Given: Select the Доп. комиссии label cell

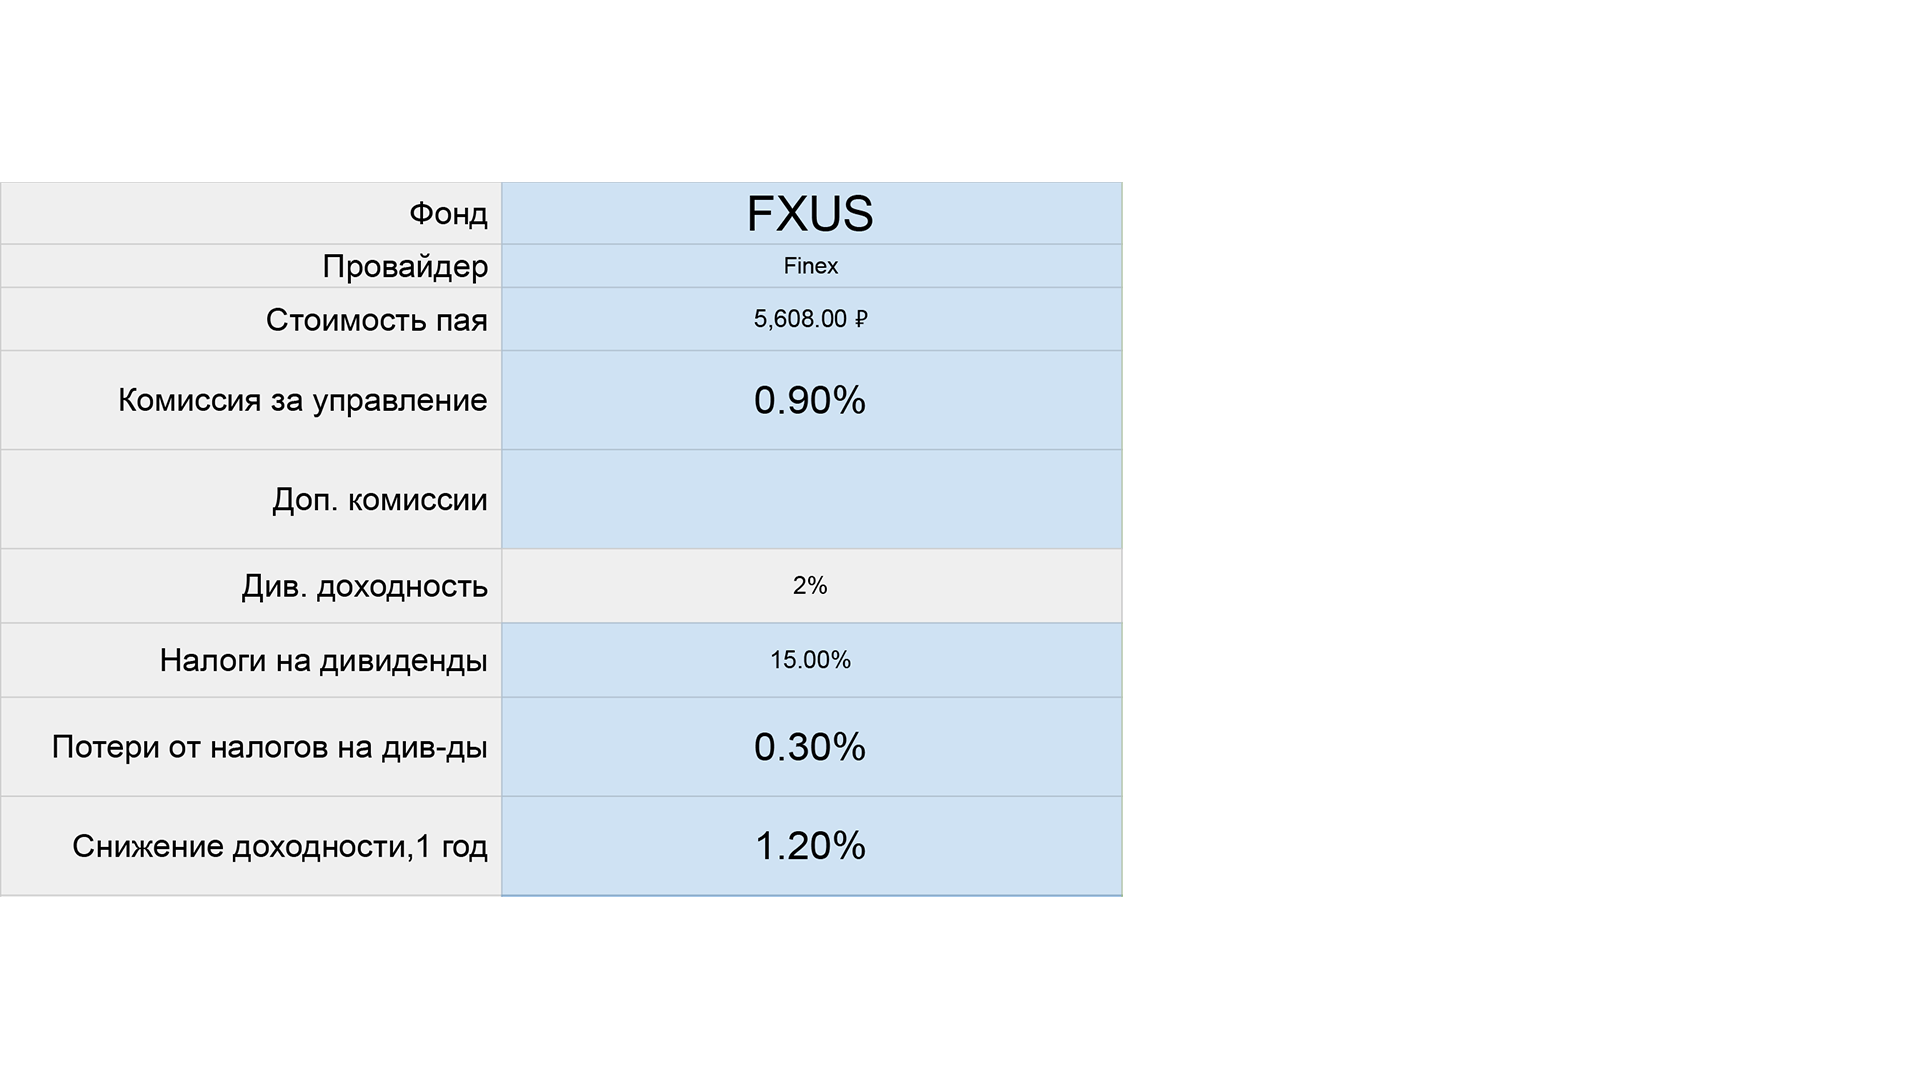Looking at the screenshot, I should (x=379, y=499).
